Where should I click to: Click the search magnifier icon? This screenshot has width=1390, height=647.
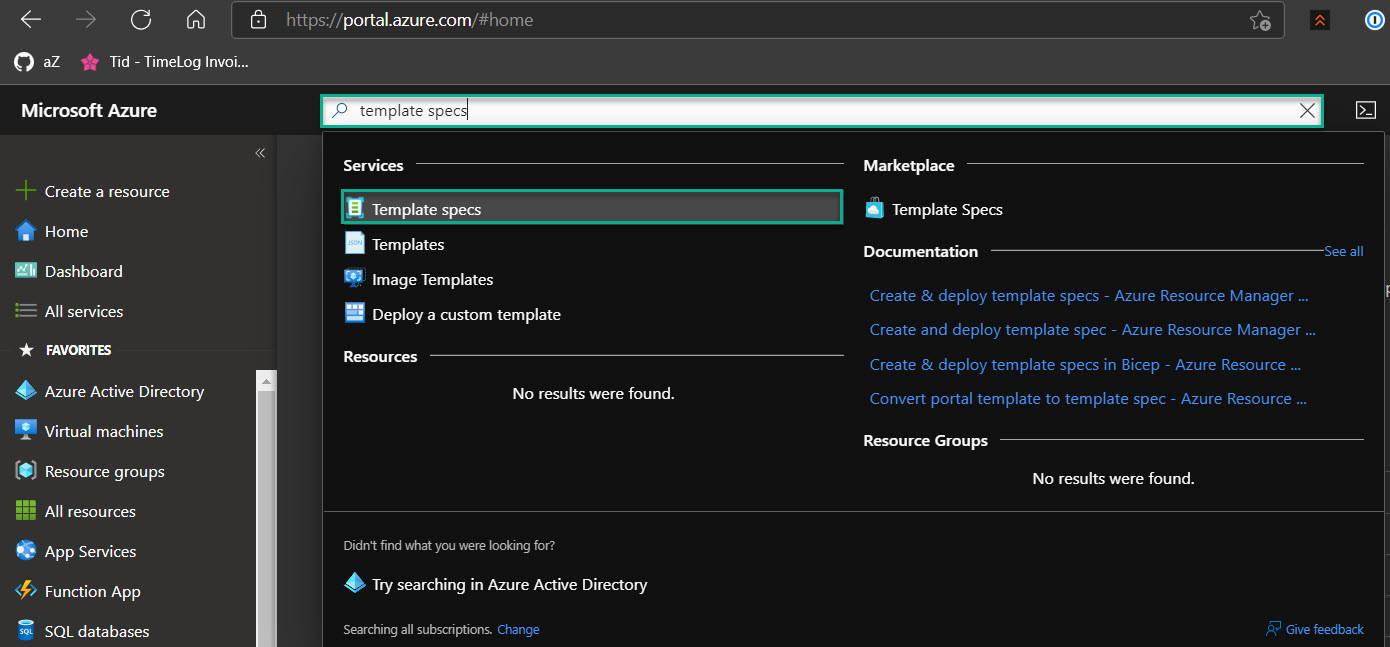point(340,111)
